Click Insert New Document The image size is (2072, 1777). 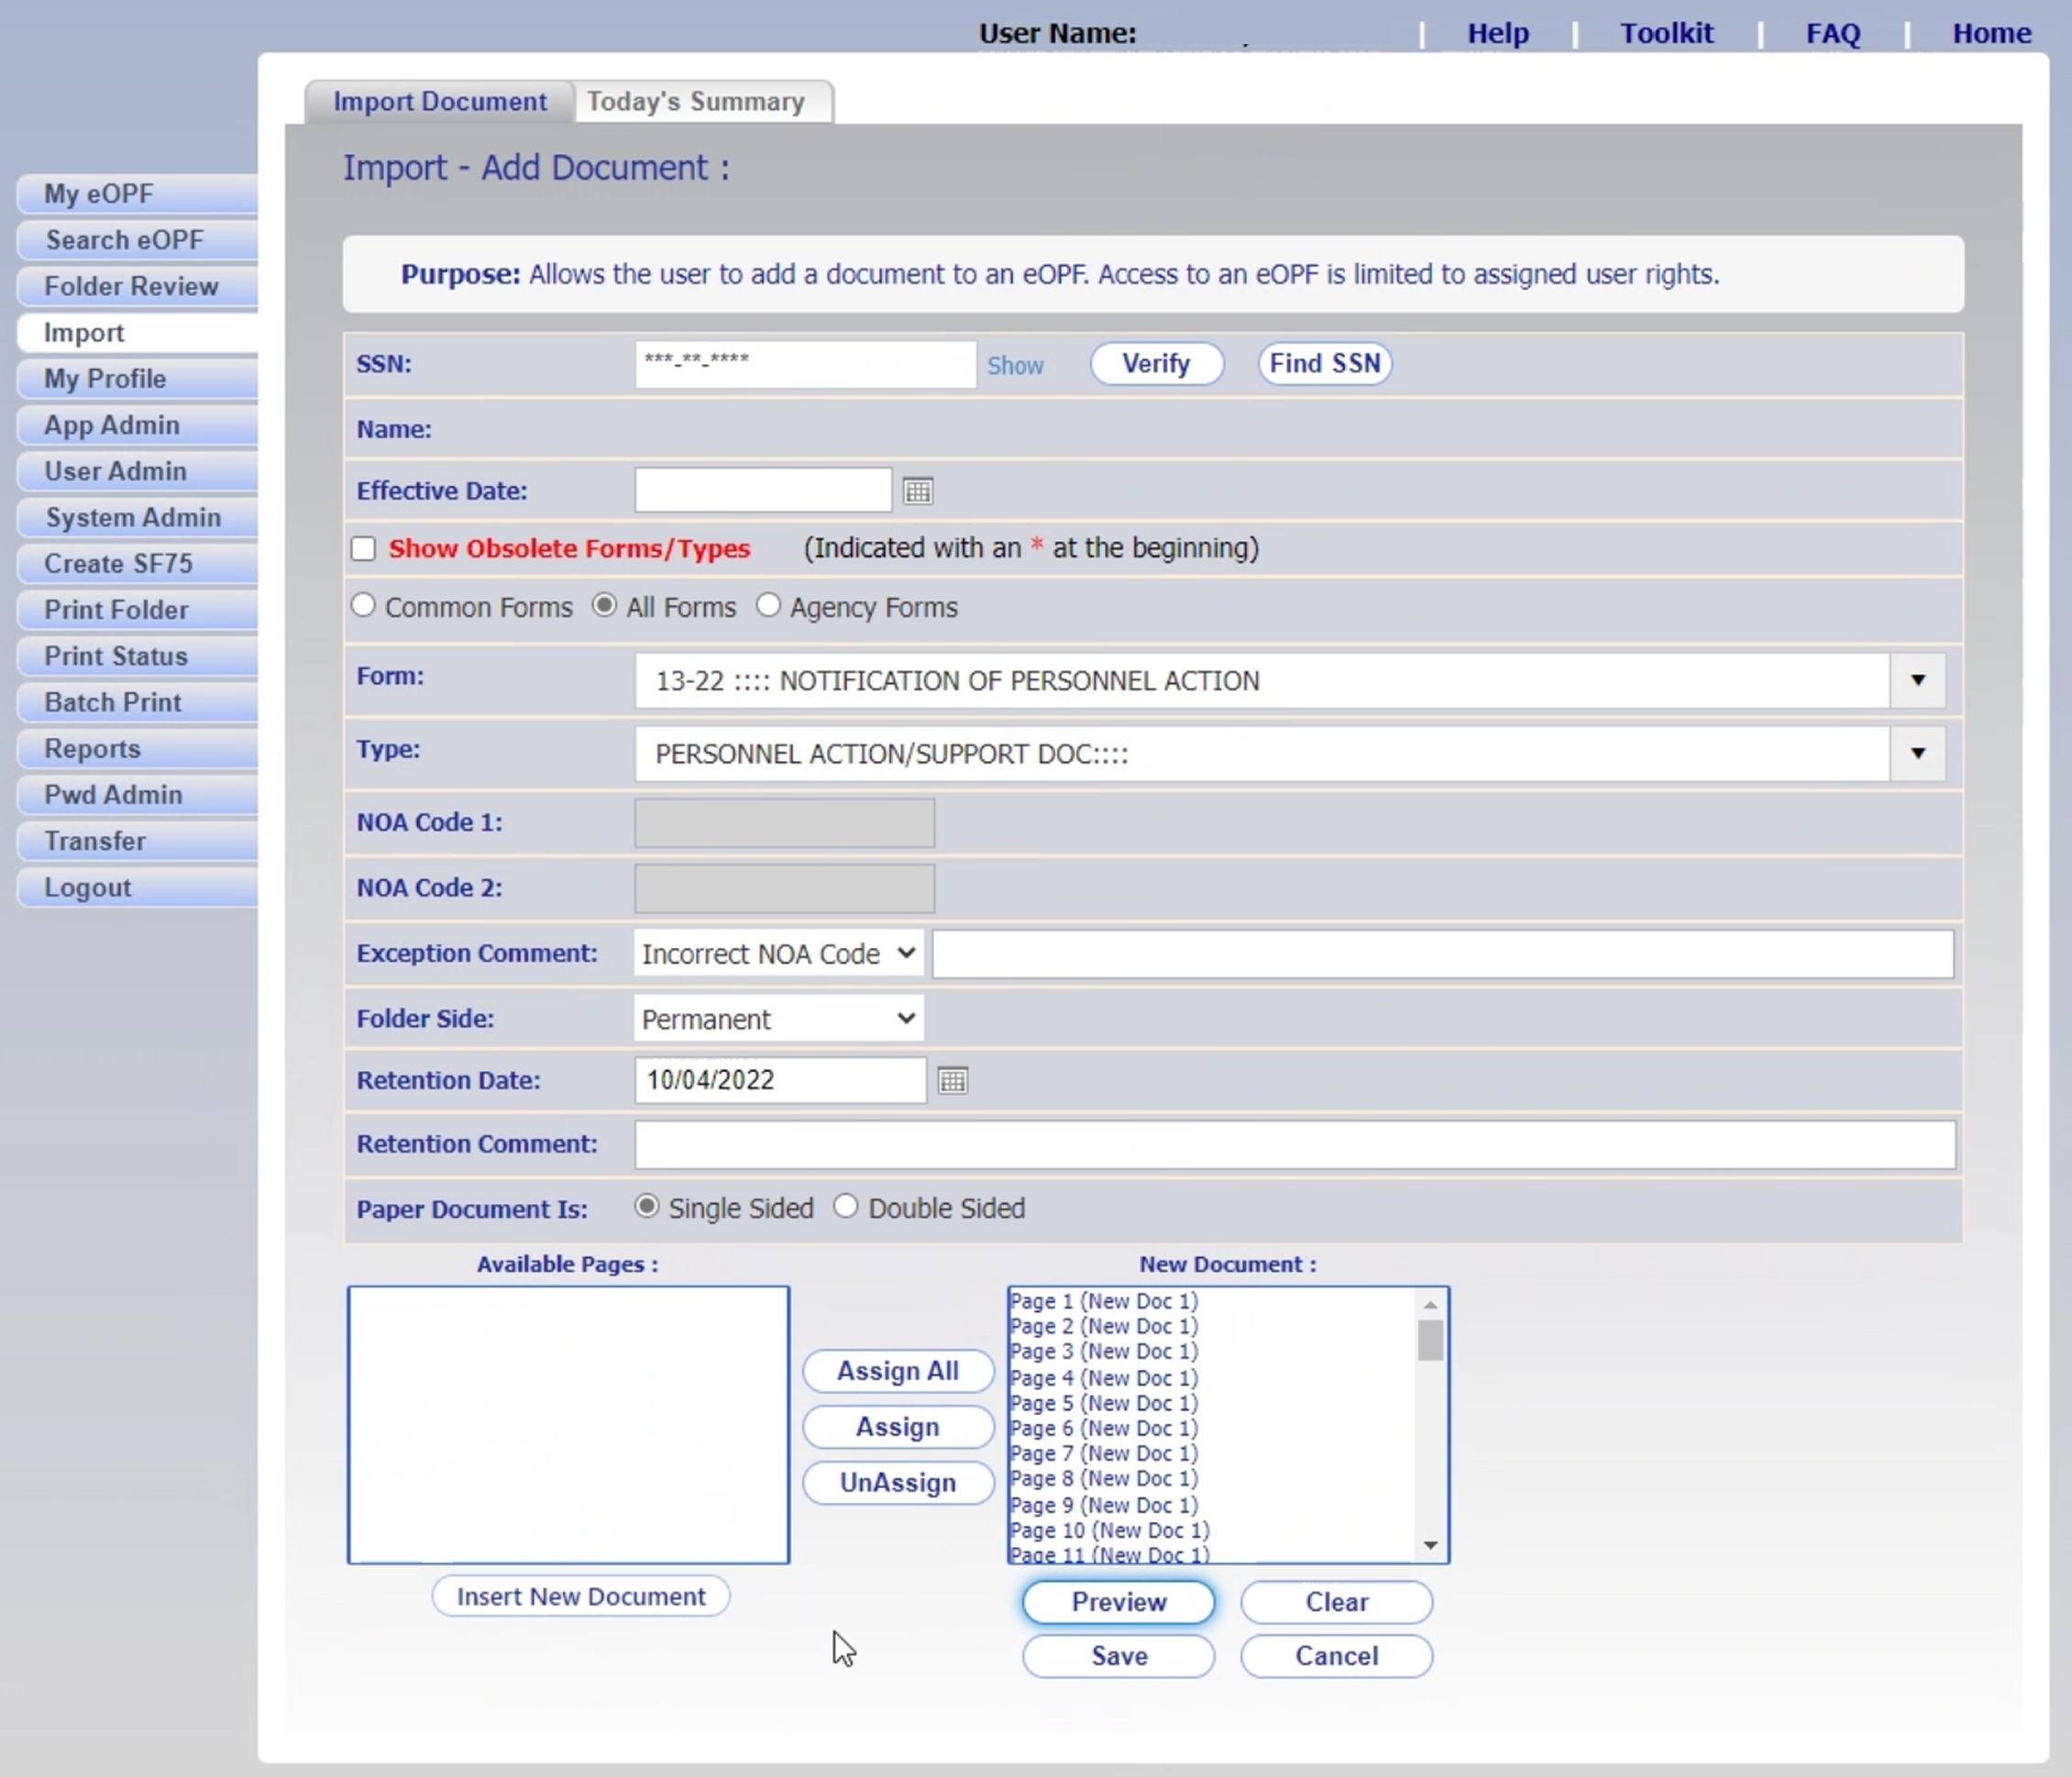tap(580, 1596)
